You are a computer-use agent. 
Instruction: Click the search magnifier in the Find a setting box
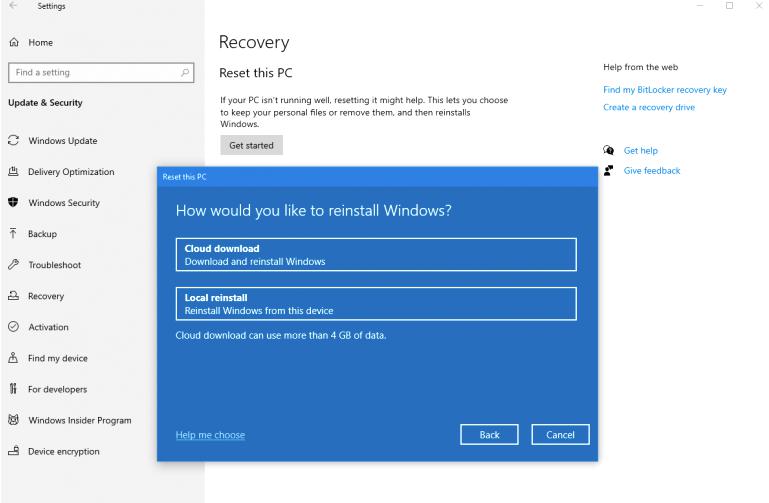185,73
